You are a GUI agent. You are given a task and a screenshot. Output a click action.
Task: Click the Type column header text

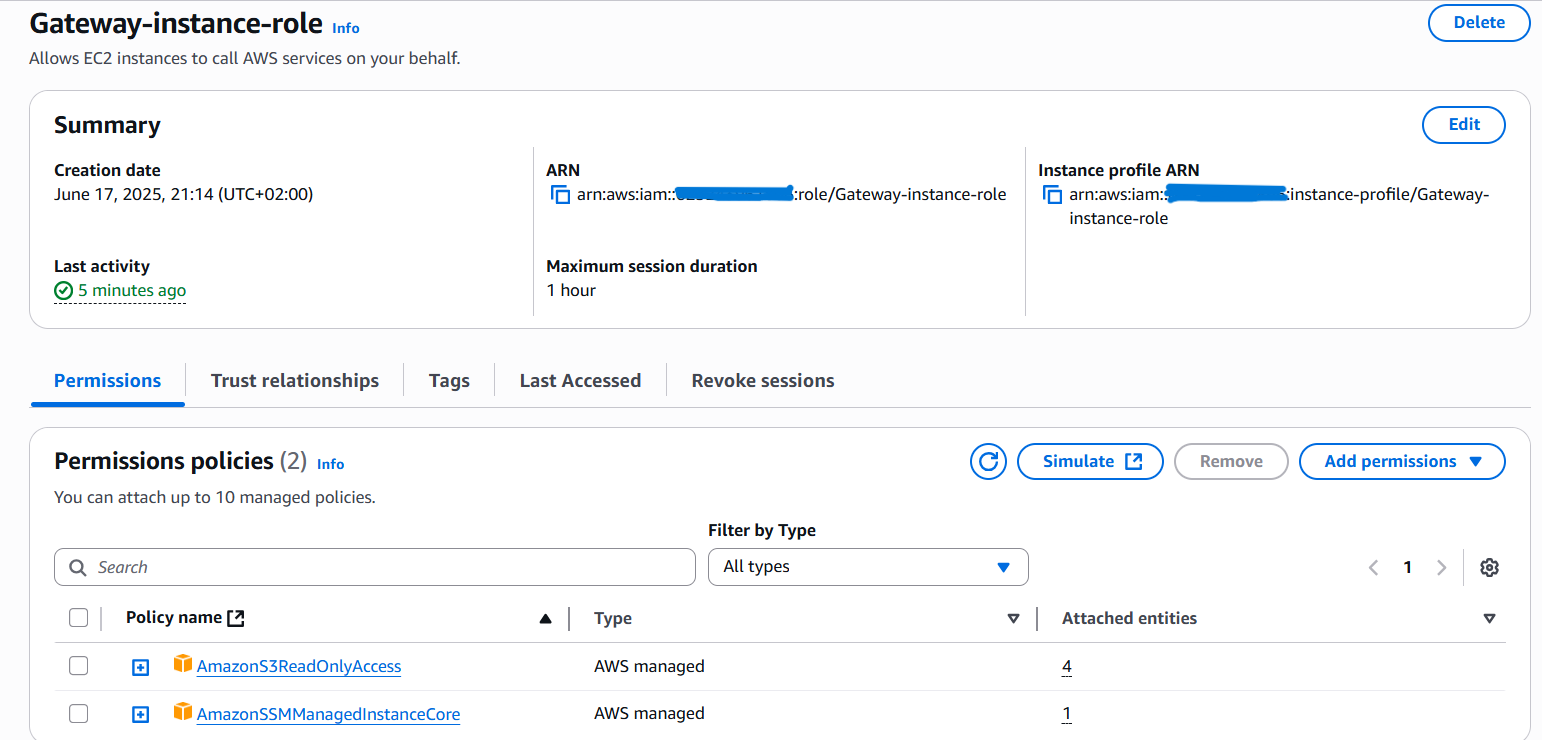pyautogui.click(x=613, y=618)
